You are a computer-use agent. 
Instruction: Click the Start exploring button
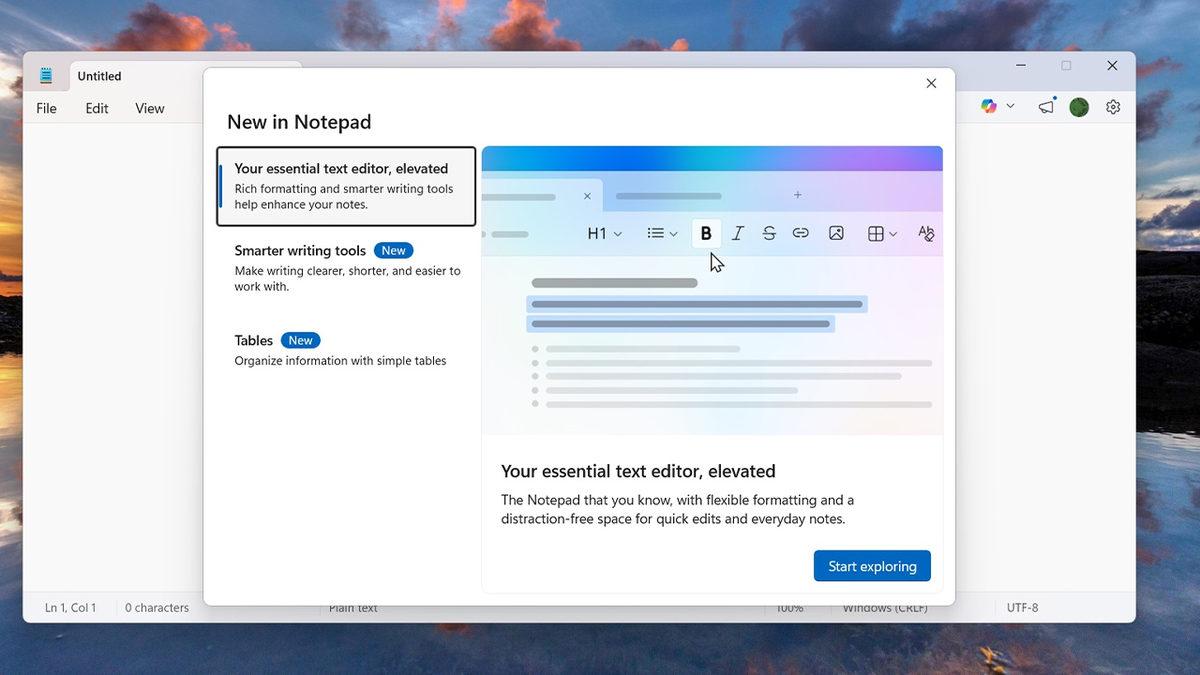pos(871,565)
